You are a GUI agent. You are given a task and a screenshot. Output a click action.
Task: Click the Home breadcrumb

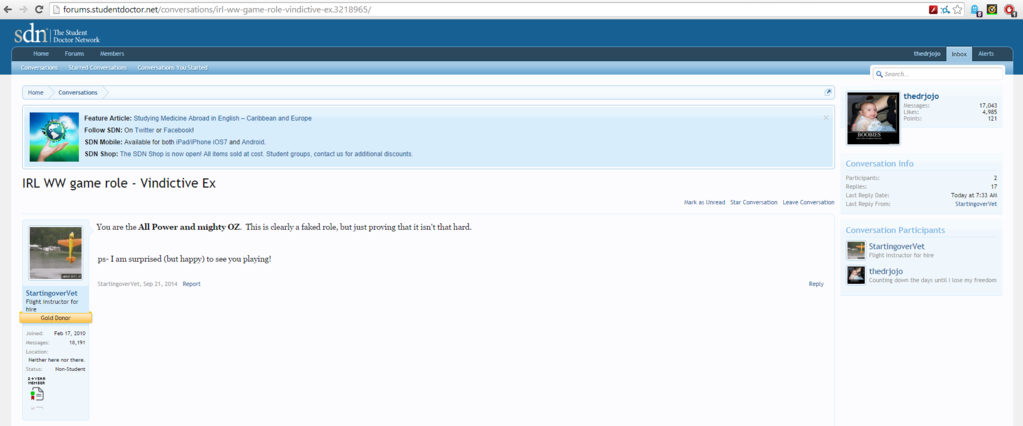click(36, 93)
